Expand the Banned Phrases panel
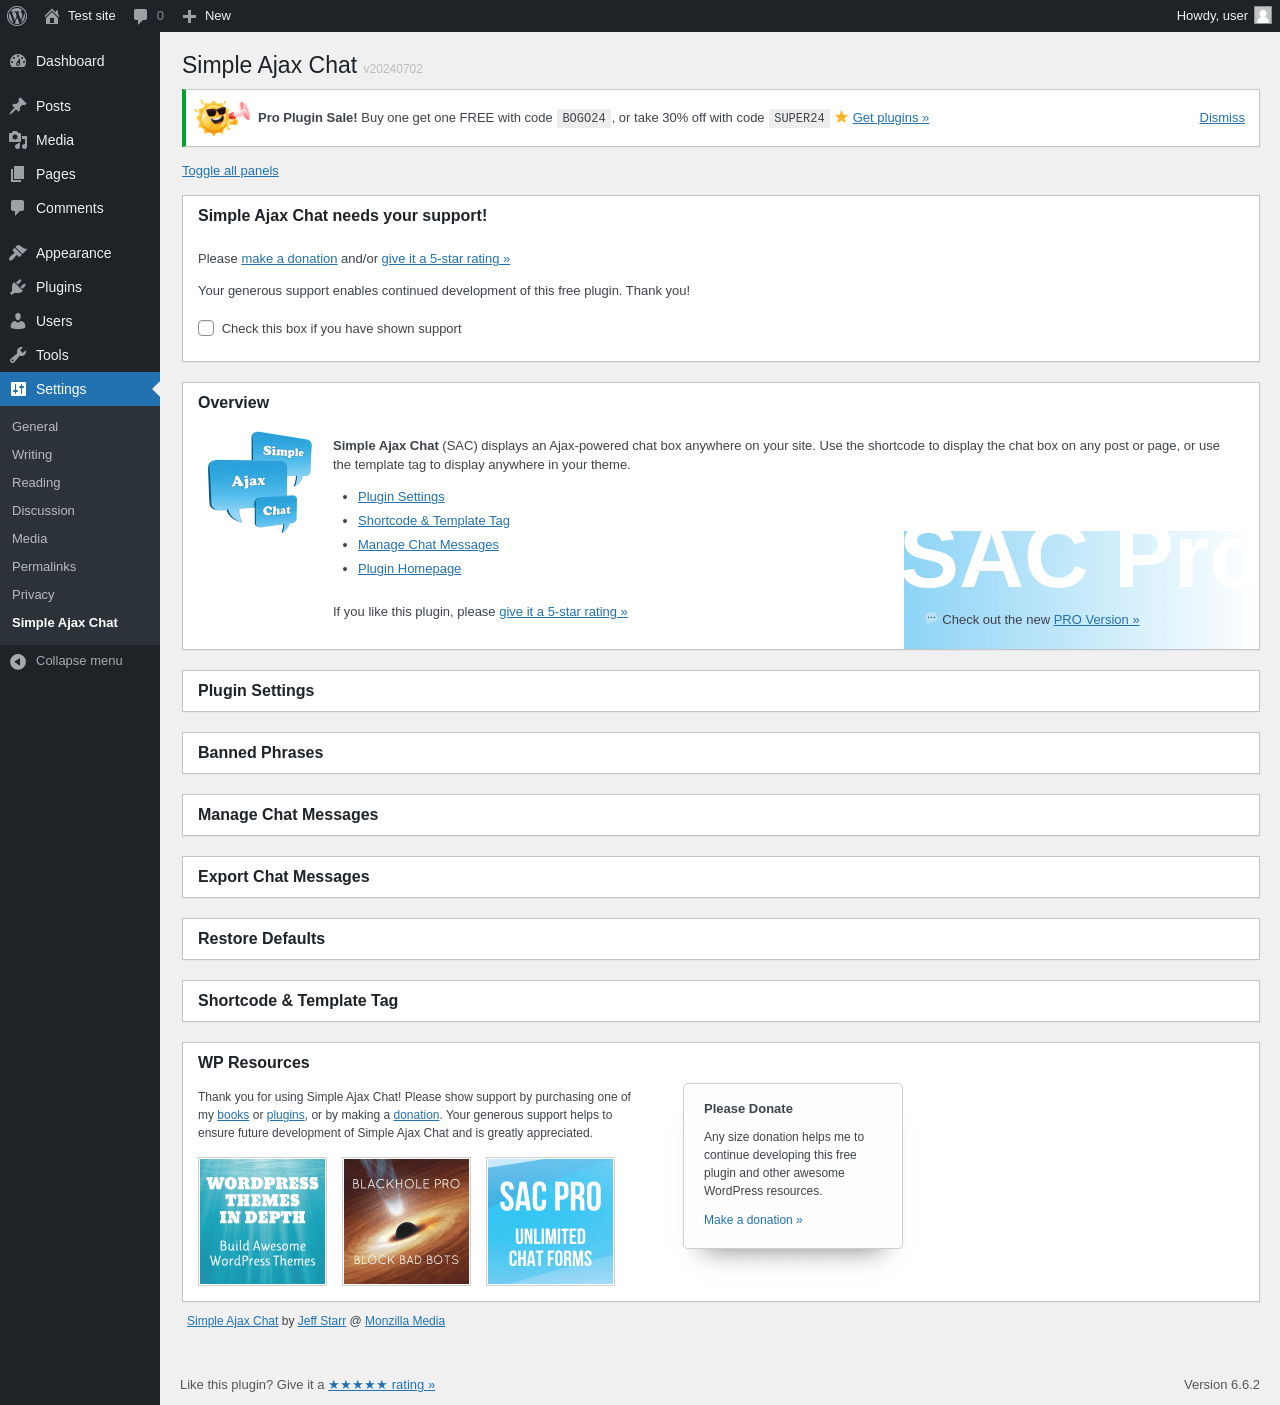The width and height of the screenshot is (1280, 1405). click(720, 753)
